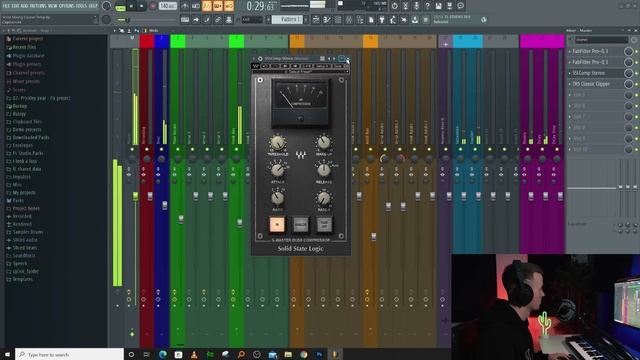Click the speech bubble news icon
The image size is (640, 360).
tap(460, 6)
